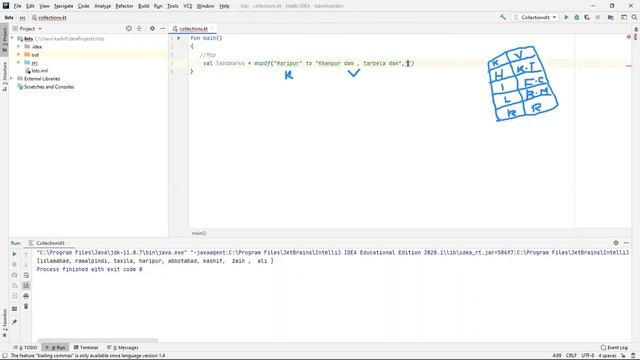This screenshot has width=640, height=360.
Task: Click the 4 spaces indent setting in status bar
Action: click(x=607, y=356)
